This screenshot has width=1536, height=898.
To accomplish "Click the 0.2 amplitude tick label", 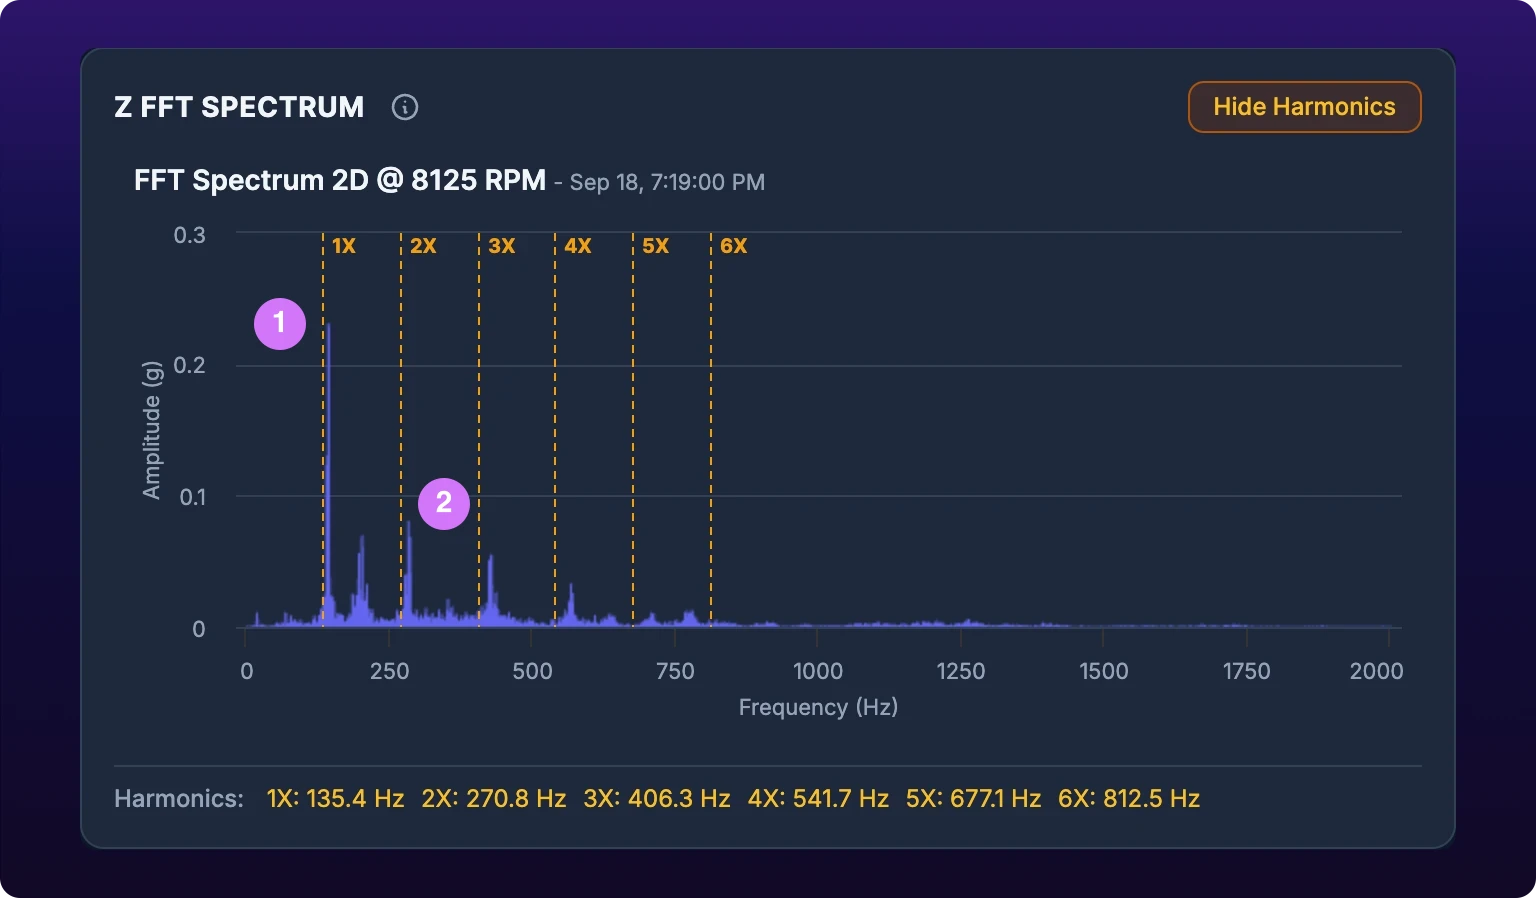I will [x=190, y=365].
